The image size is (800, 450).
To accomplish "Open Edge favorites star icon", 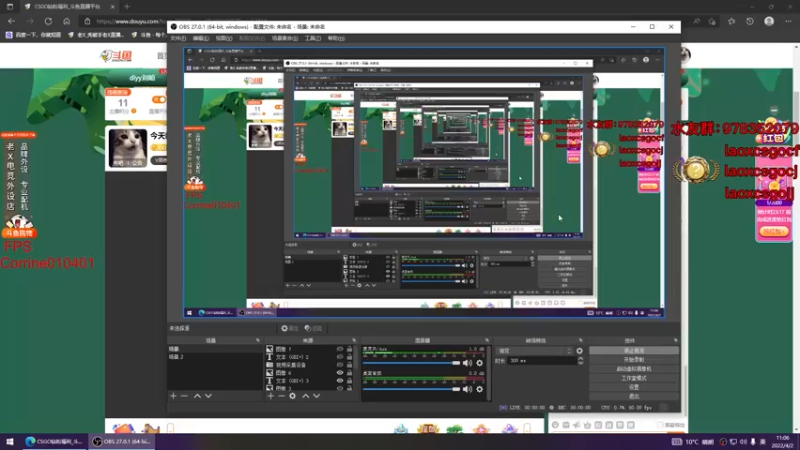I will [732, 21].
